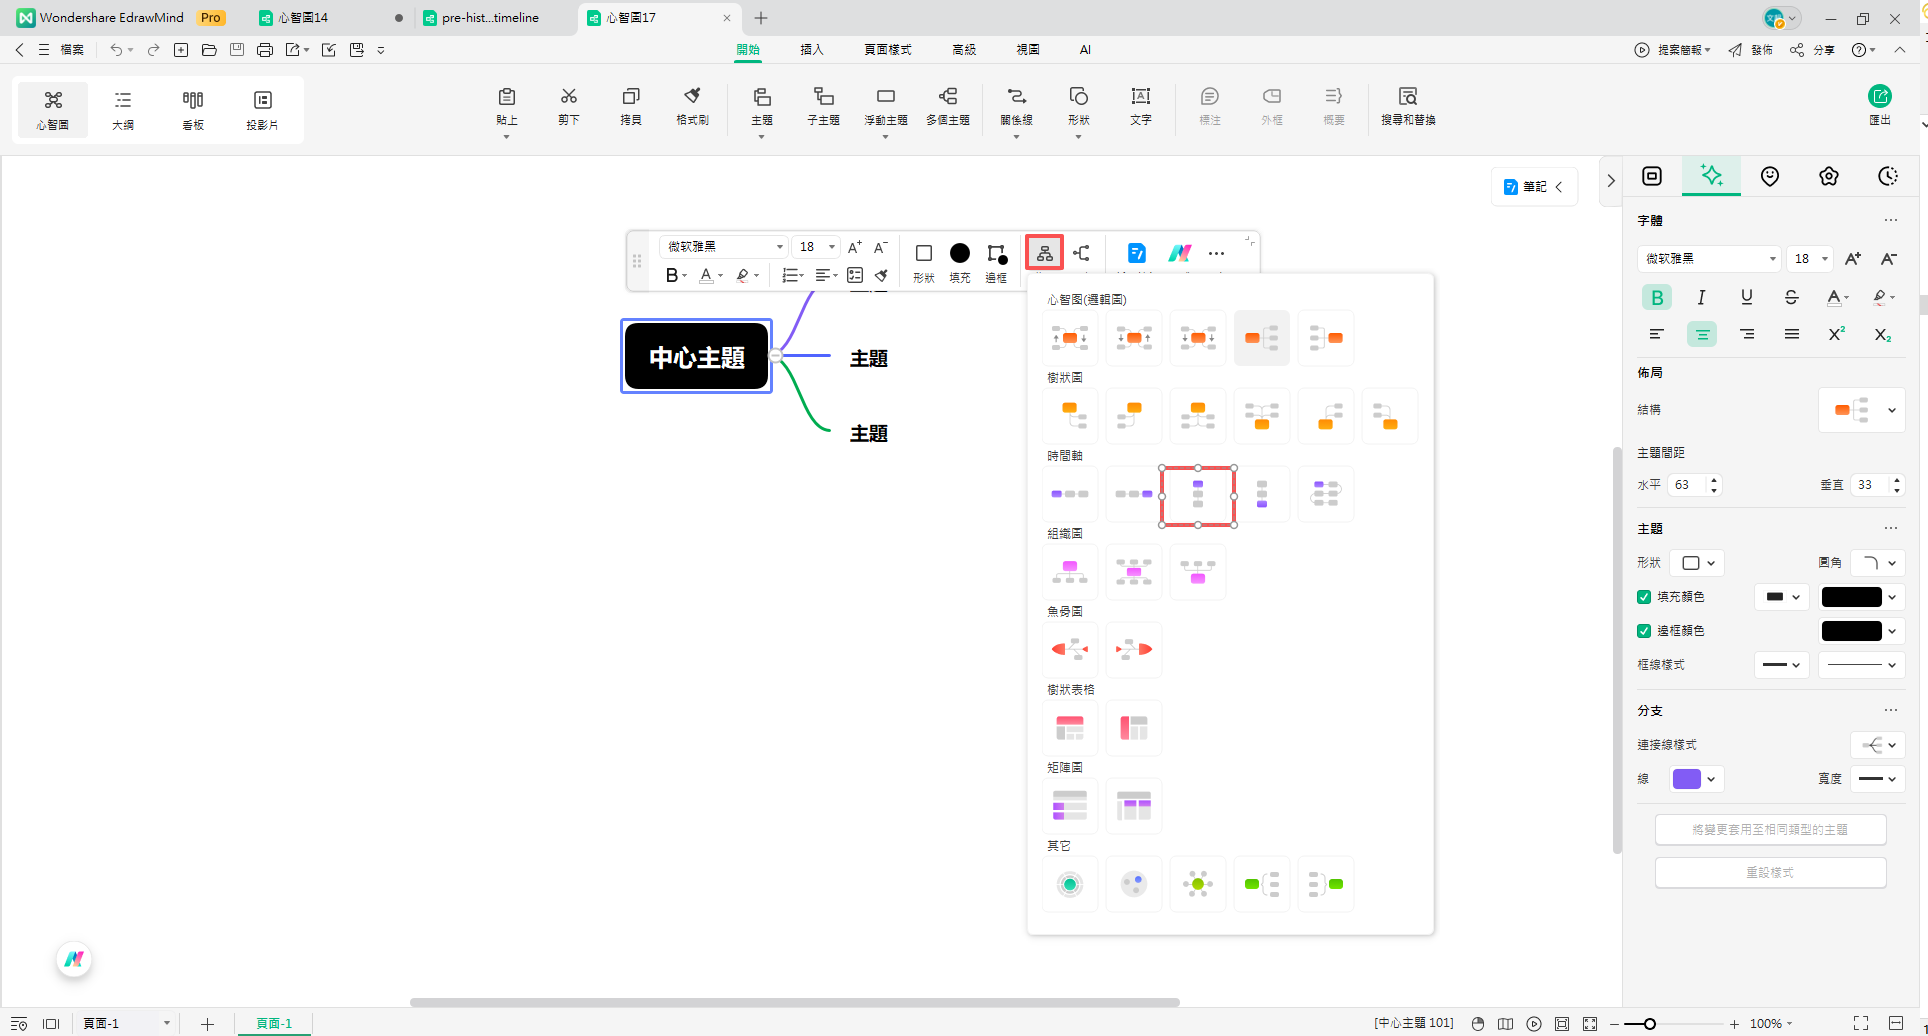Click the 筆記 notes button
Image resolution: width=1928 pixels, height=1036 pixels.
coord(1533,187)
